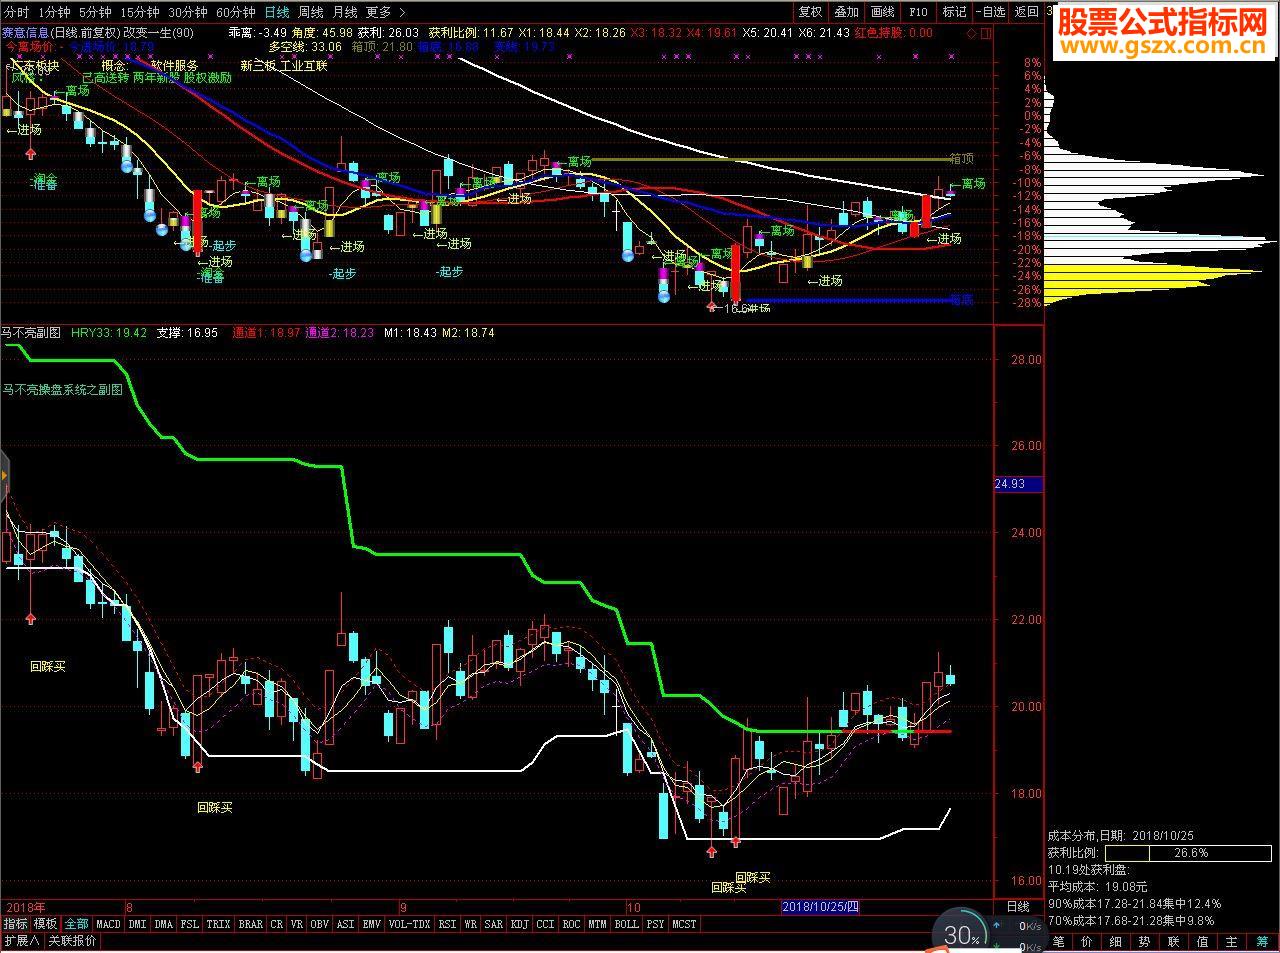The height and width of the screenshot is (953, 1280).
Task: Apply the BRAR indicator
Action: [x=251, y=924]
